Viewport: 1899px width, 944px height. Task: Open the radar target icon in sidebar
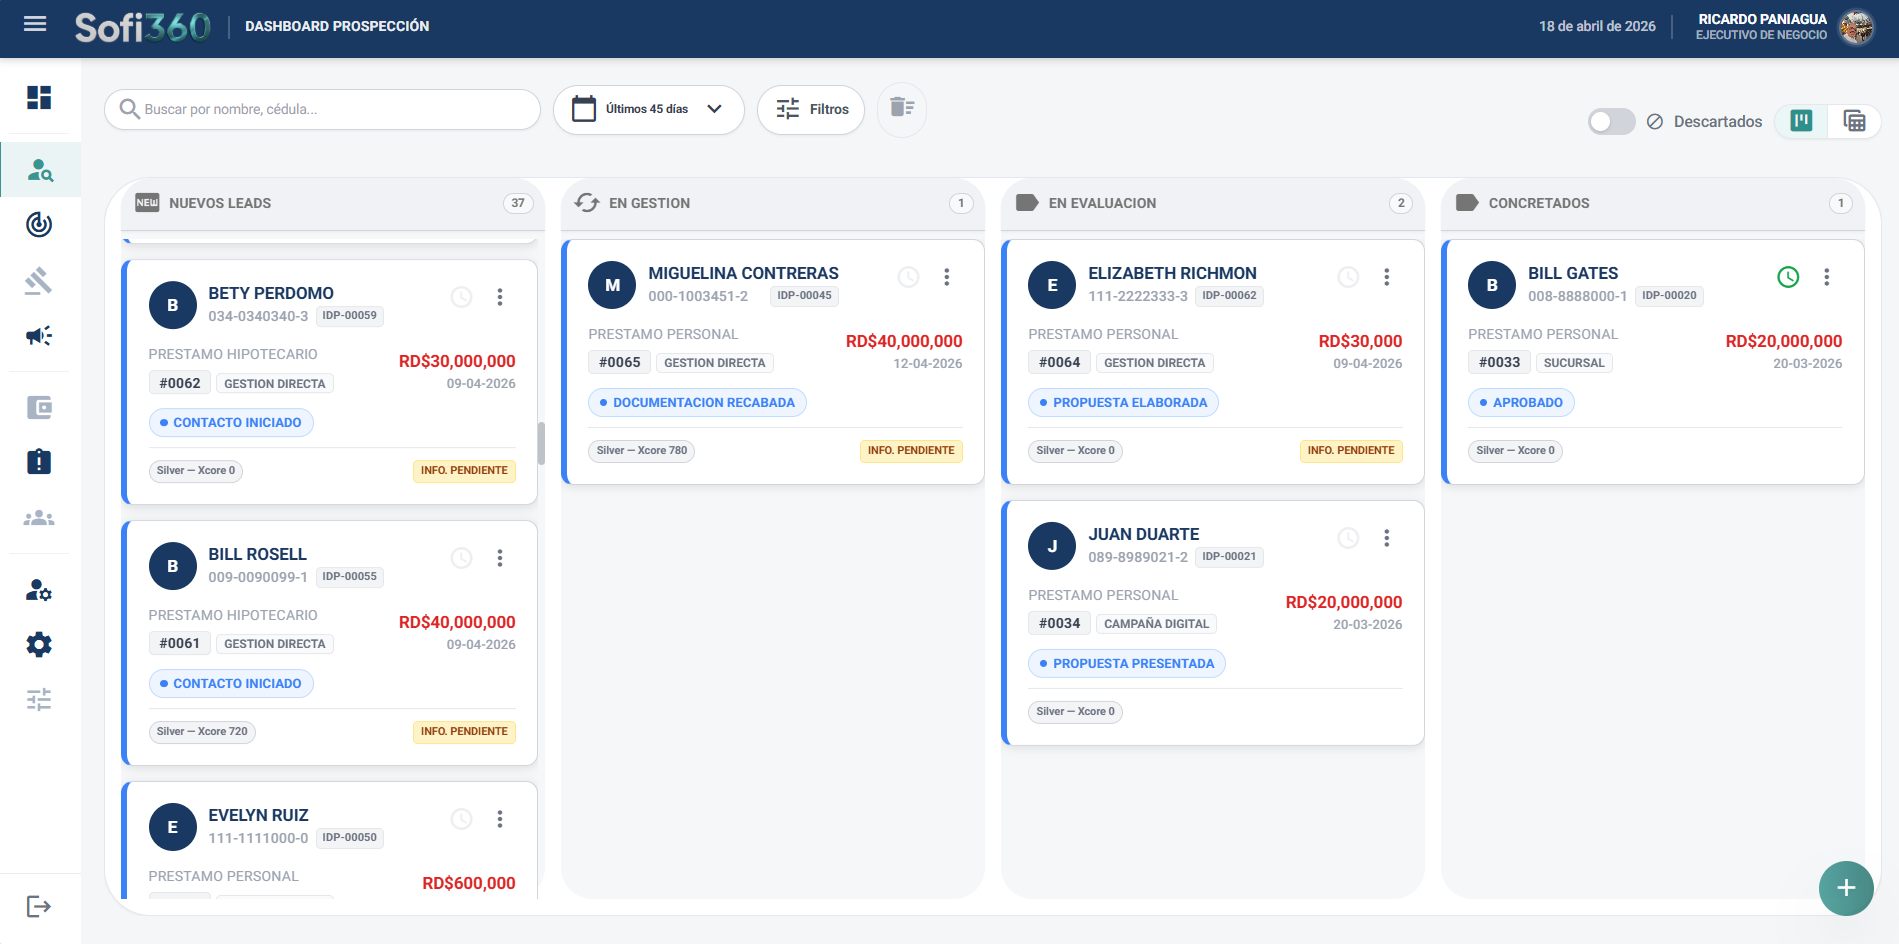[39, 224]
